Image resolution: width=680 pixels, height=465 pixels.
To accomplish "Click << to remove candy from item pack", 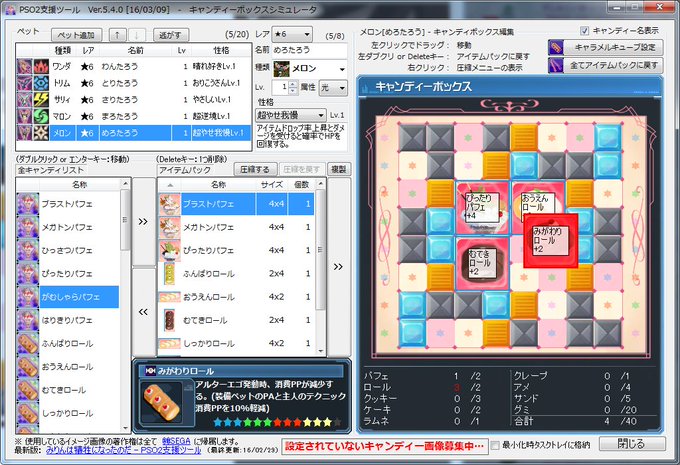I will 143,311.
